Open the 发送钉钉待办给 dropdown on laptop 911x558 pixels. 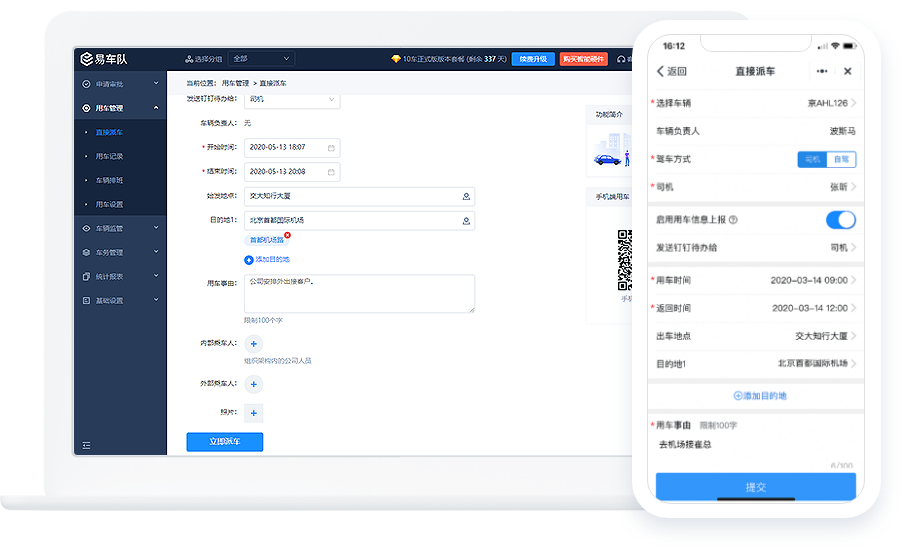click(x=292, y=100)
